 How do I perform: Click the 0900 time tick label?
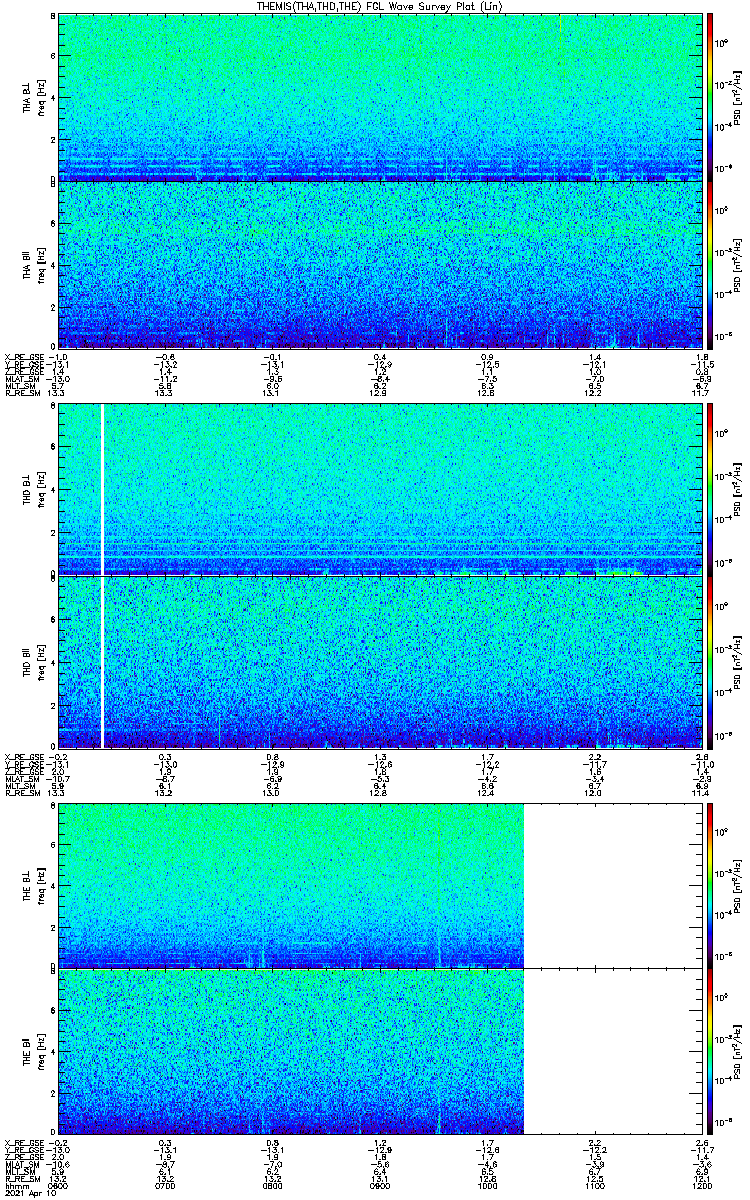point(381,1185)
